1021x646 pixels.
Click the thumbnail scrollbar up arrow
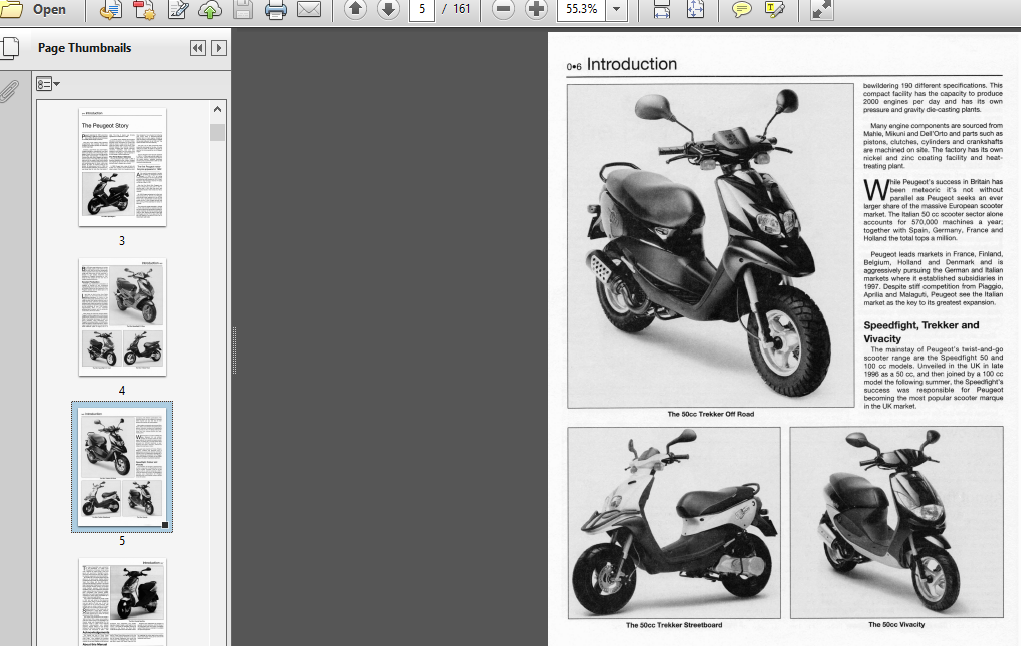217,109
